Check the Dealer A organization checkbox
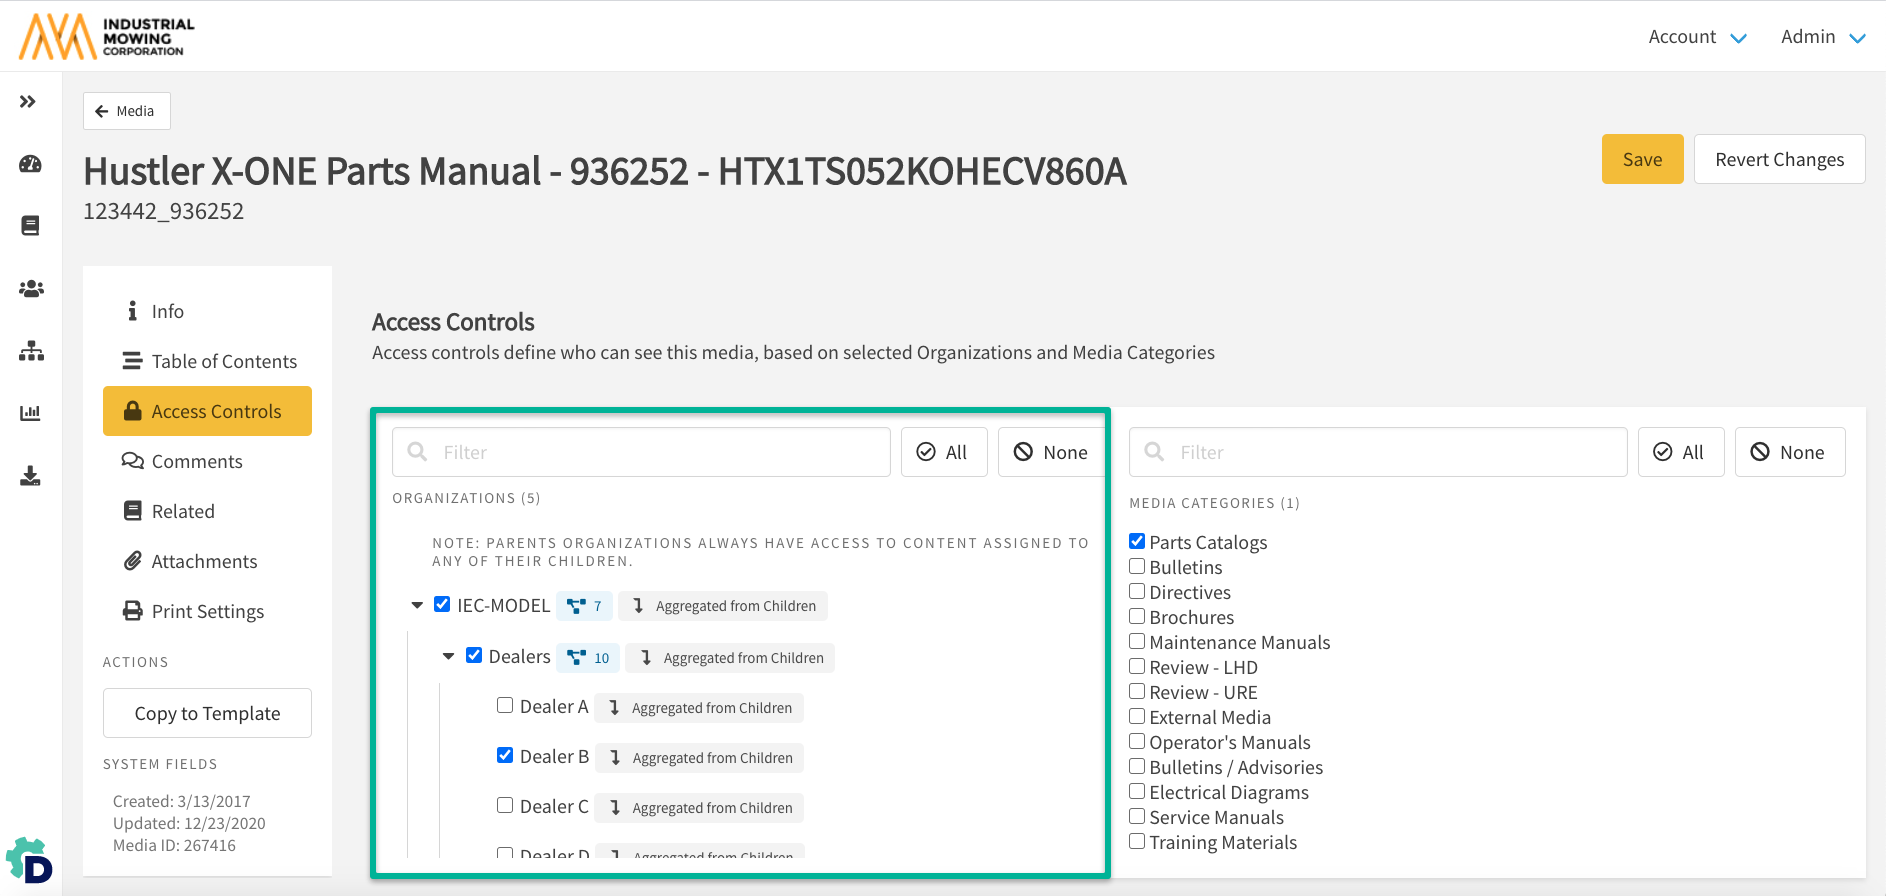1886x896 pixels. click(x=505, y=705)
